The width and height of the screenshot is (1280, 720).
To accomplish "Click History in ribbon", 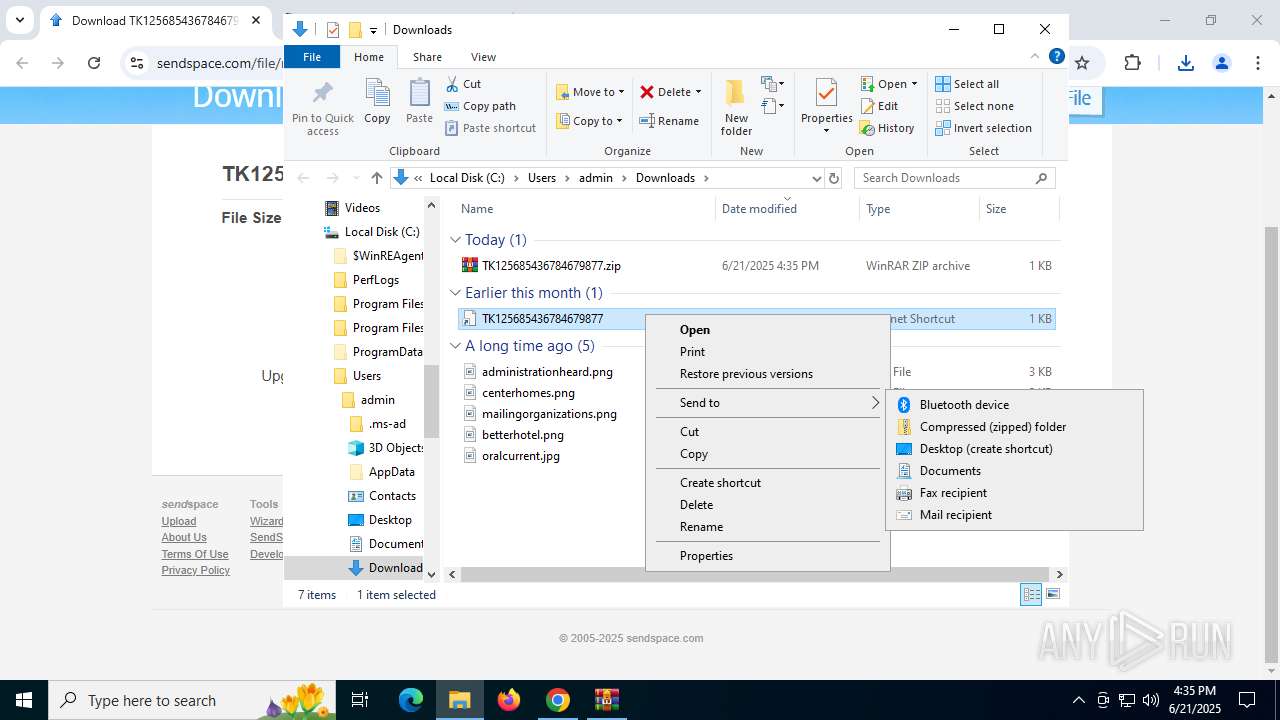I will 887,128.
